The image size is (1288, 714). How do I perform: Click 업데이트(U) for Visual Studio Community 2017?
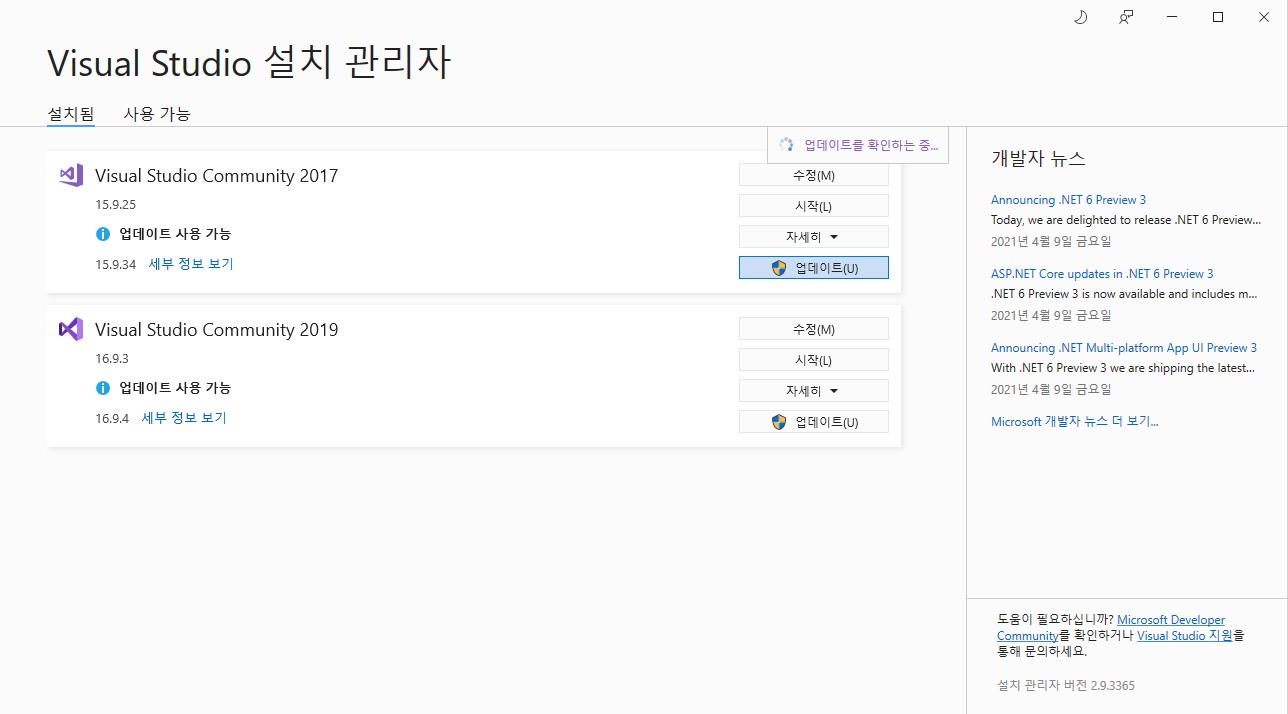(814, 268)
